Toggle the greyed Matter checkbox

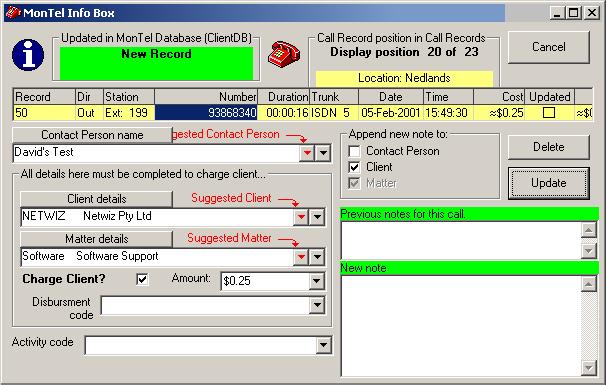pos(354,183)
